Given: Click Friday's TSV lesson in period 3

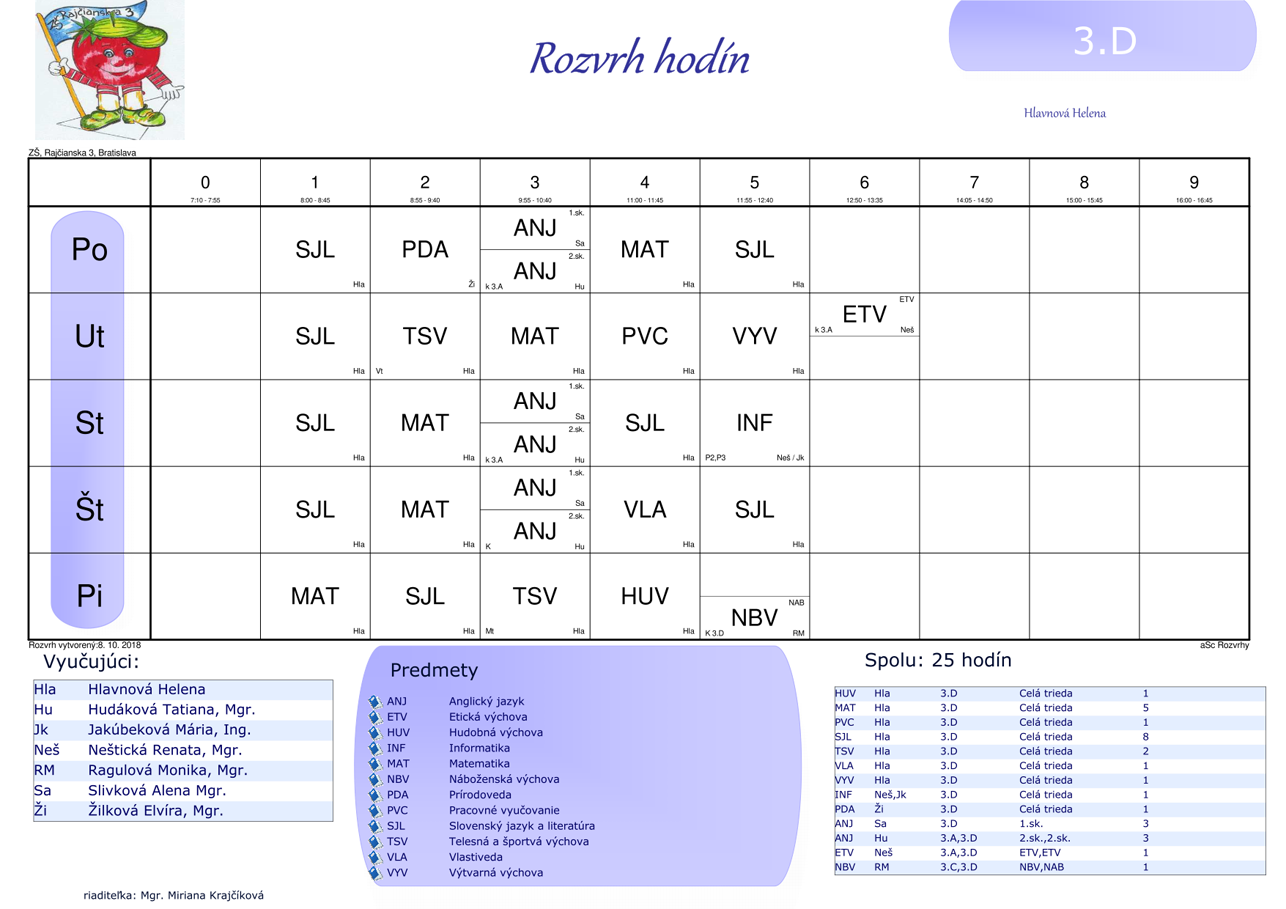Looking at the screenshot, I should [535, 597].
